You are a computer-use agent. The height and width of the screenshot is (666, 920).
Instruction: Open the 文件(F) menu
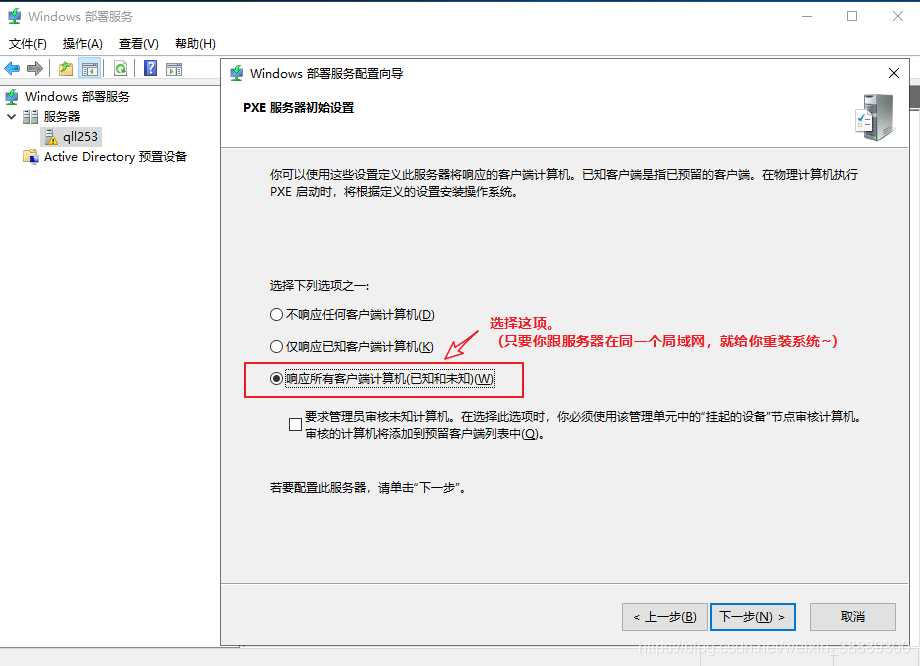tap(28, 44)
